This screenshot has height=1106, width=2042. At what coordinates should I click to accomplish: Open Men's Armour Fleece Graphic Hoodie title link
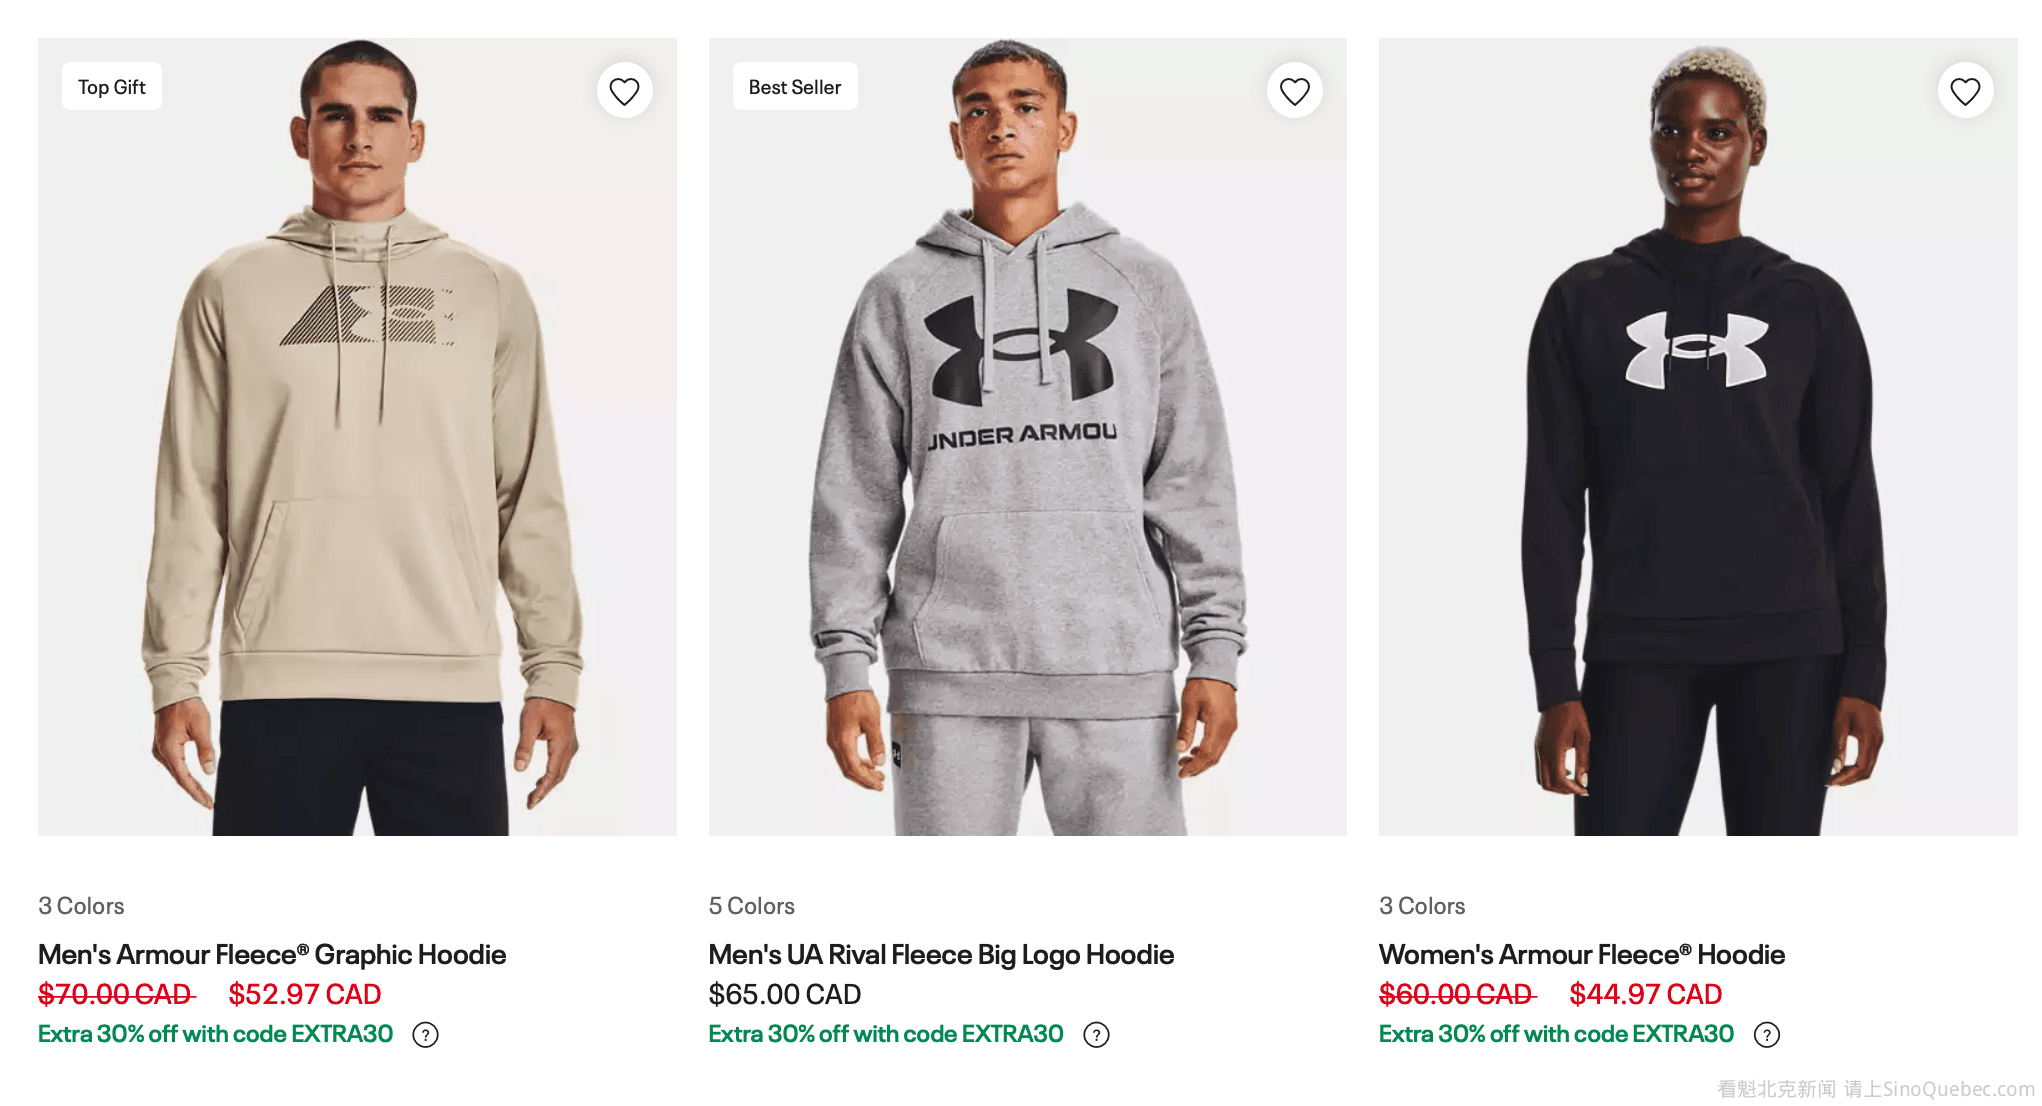pos(272,955)
